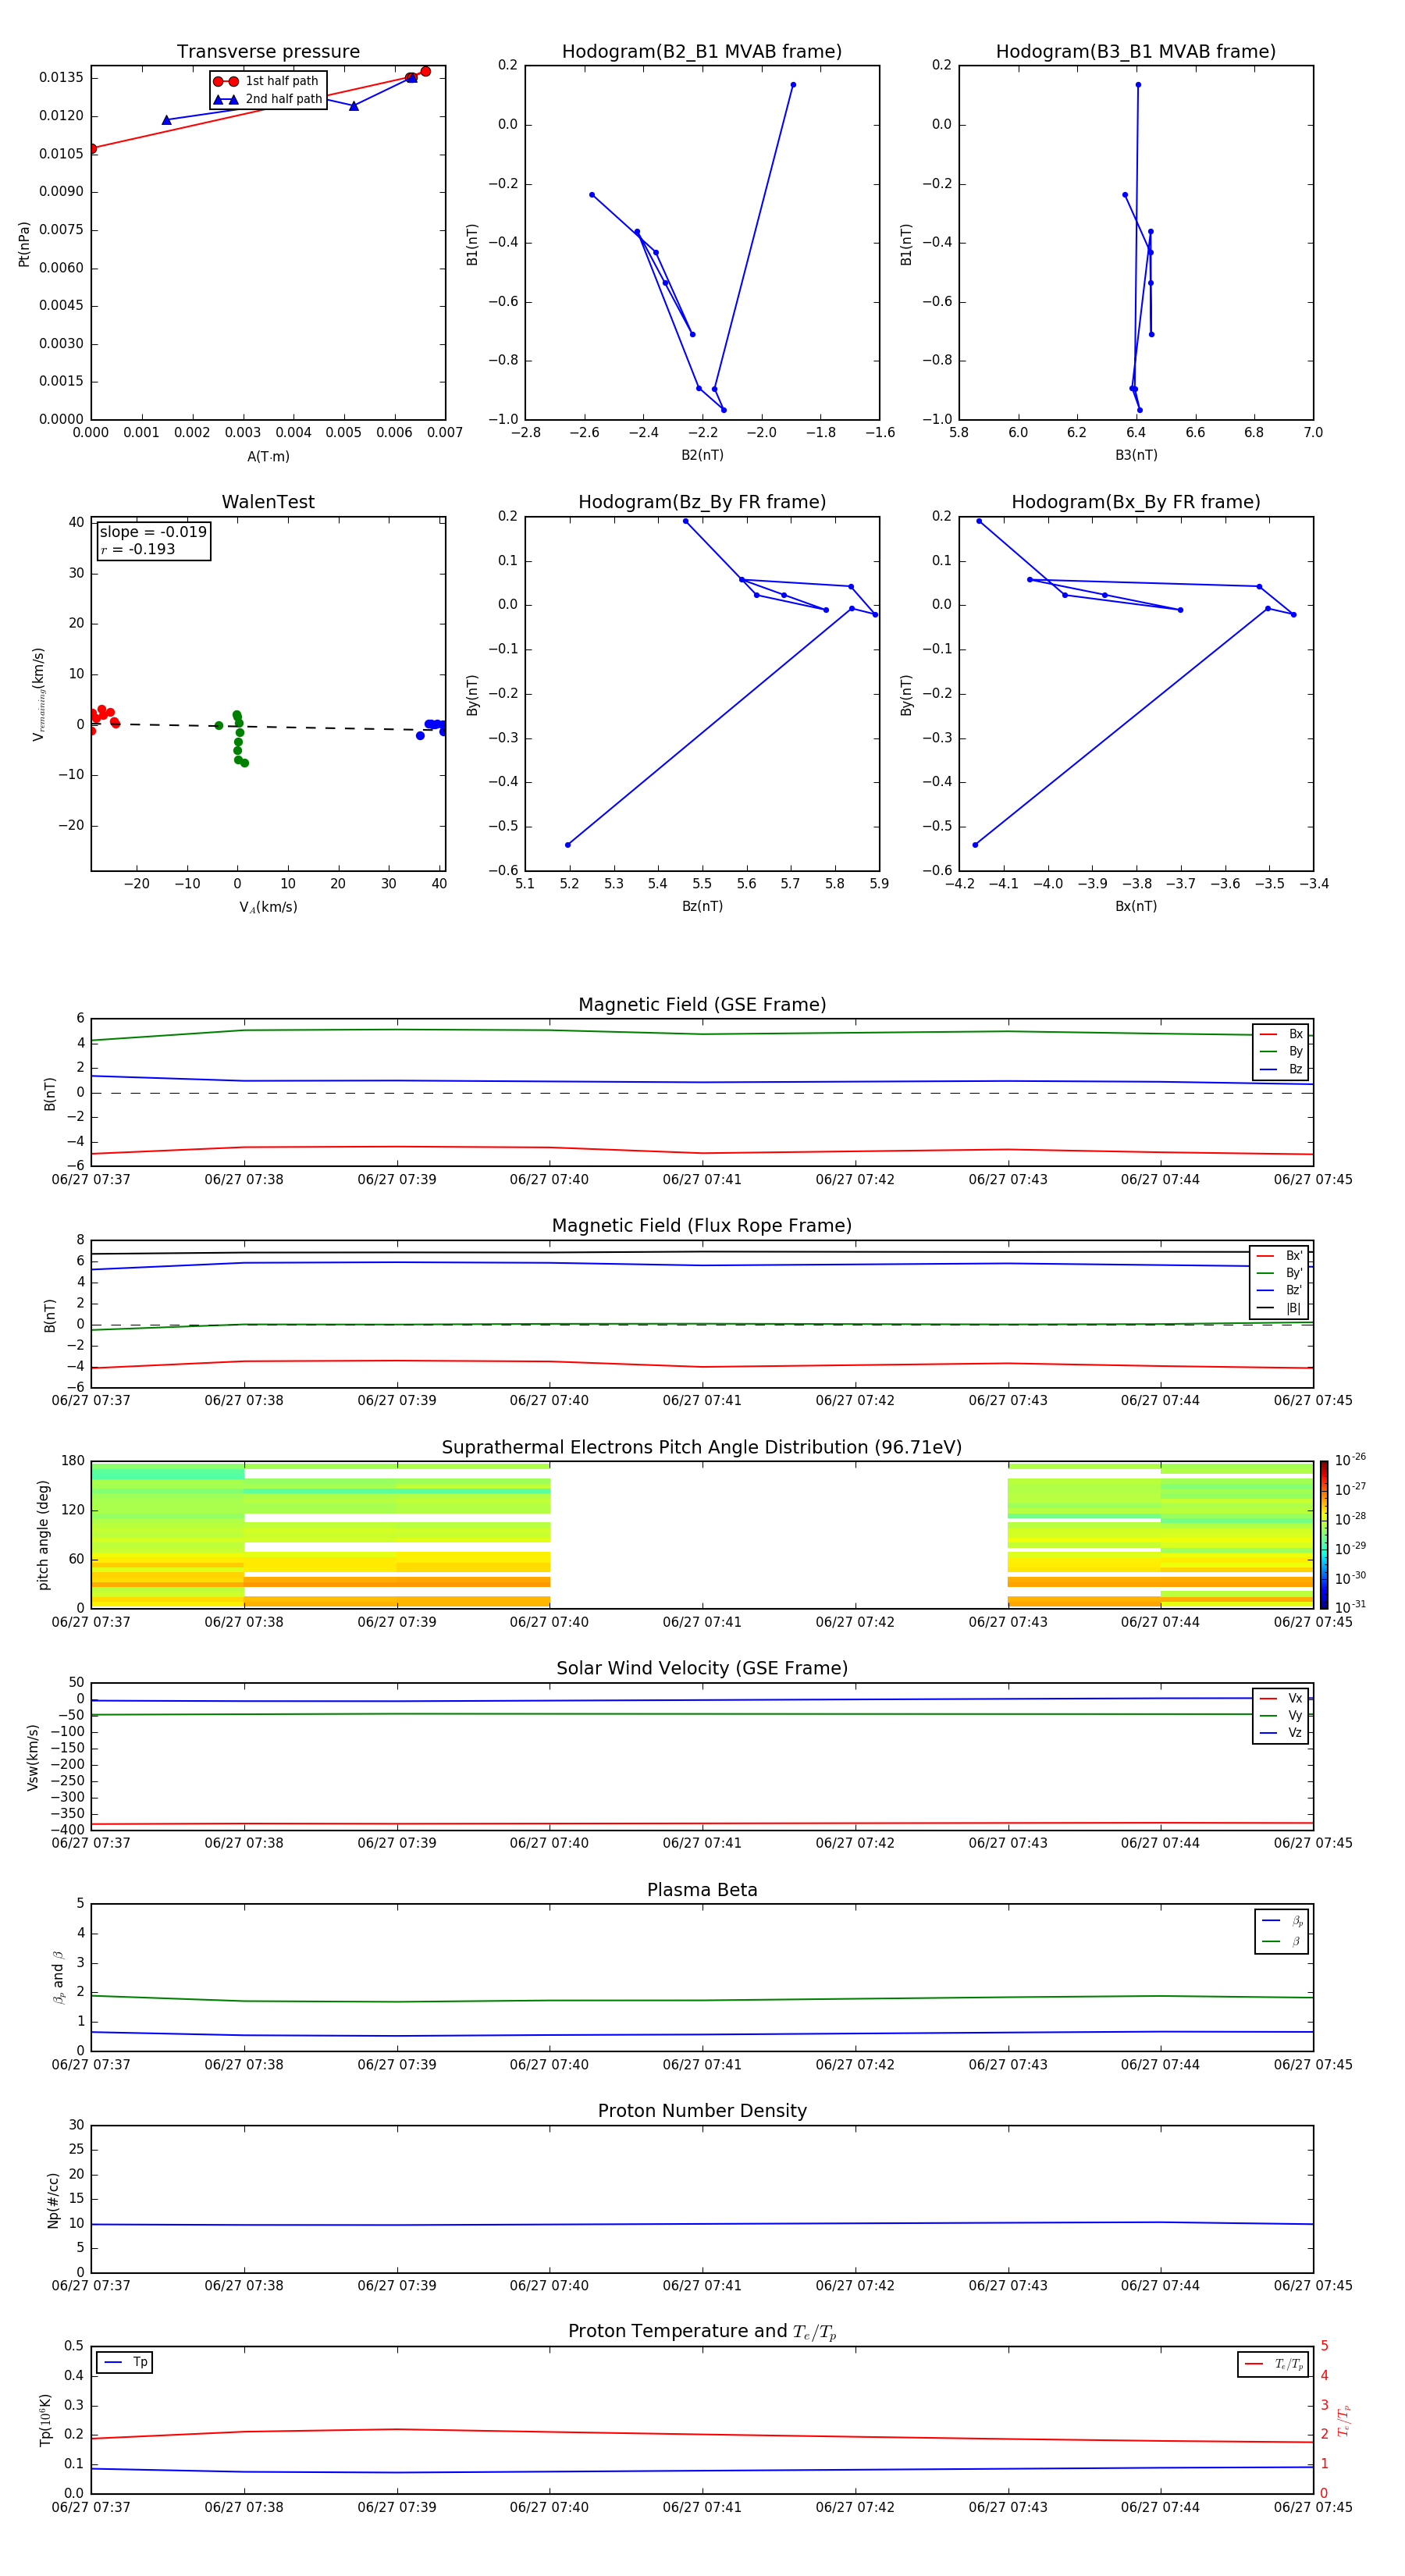Viewport: 1405px width, 2576px height.
Task: Click the 'Solar Wind Velocity (GSE Frame)' title
Action: 702,1669
